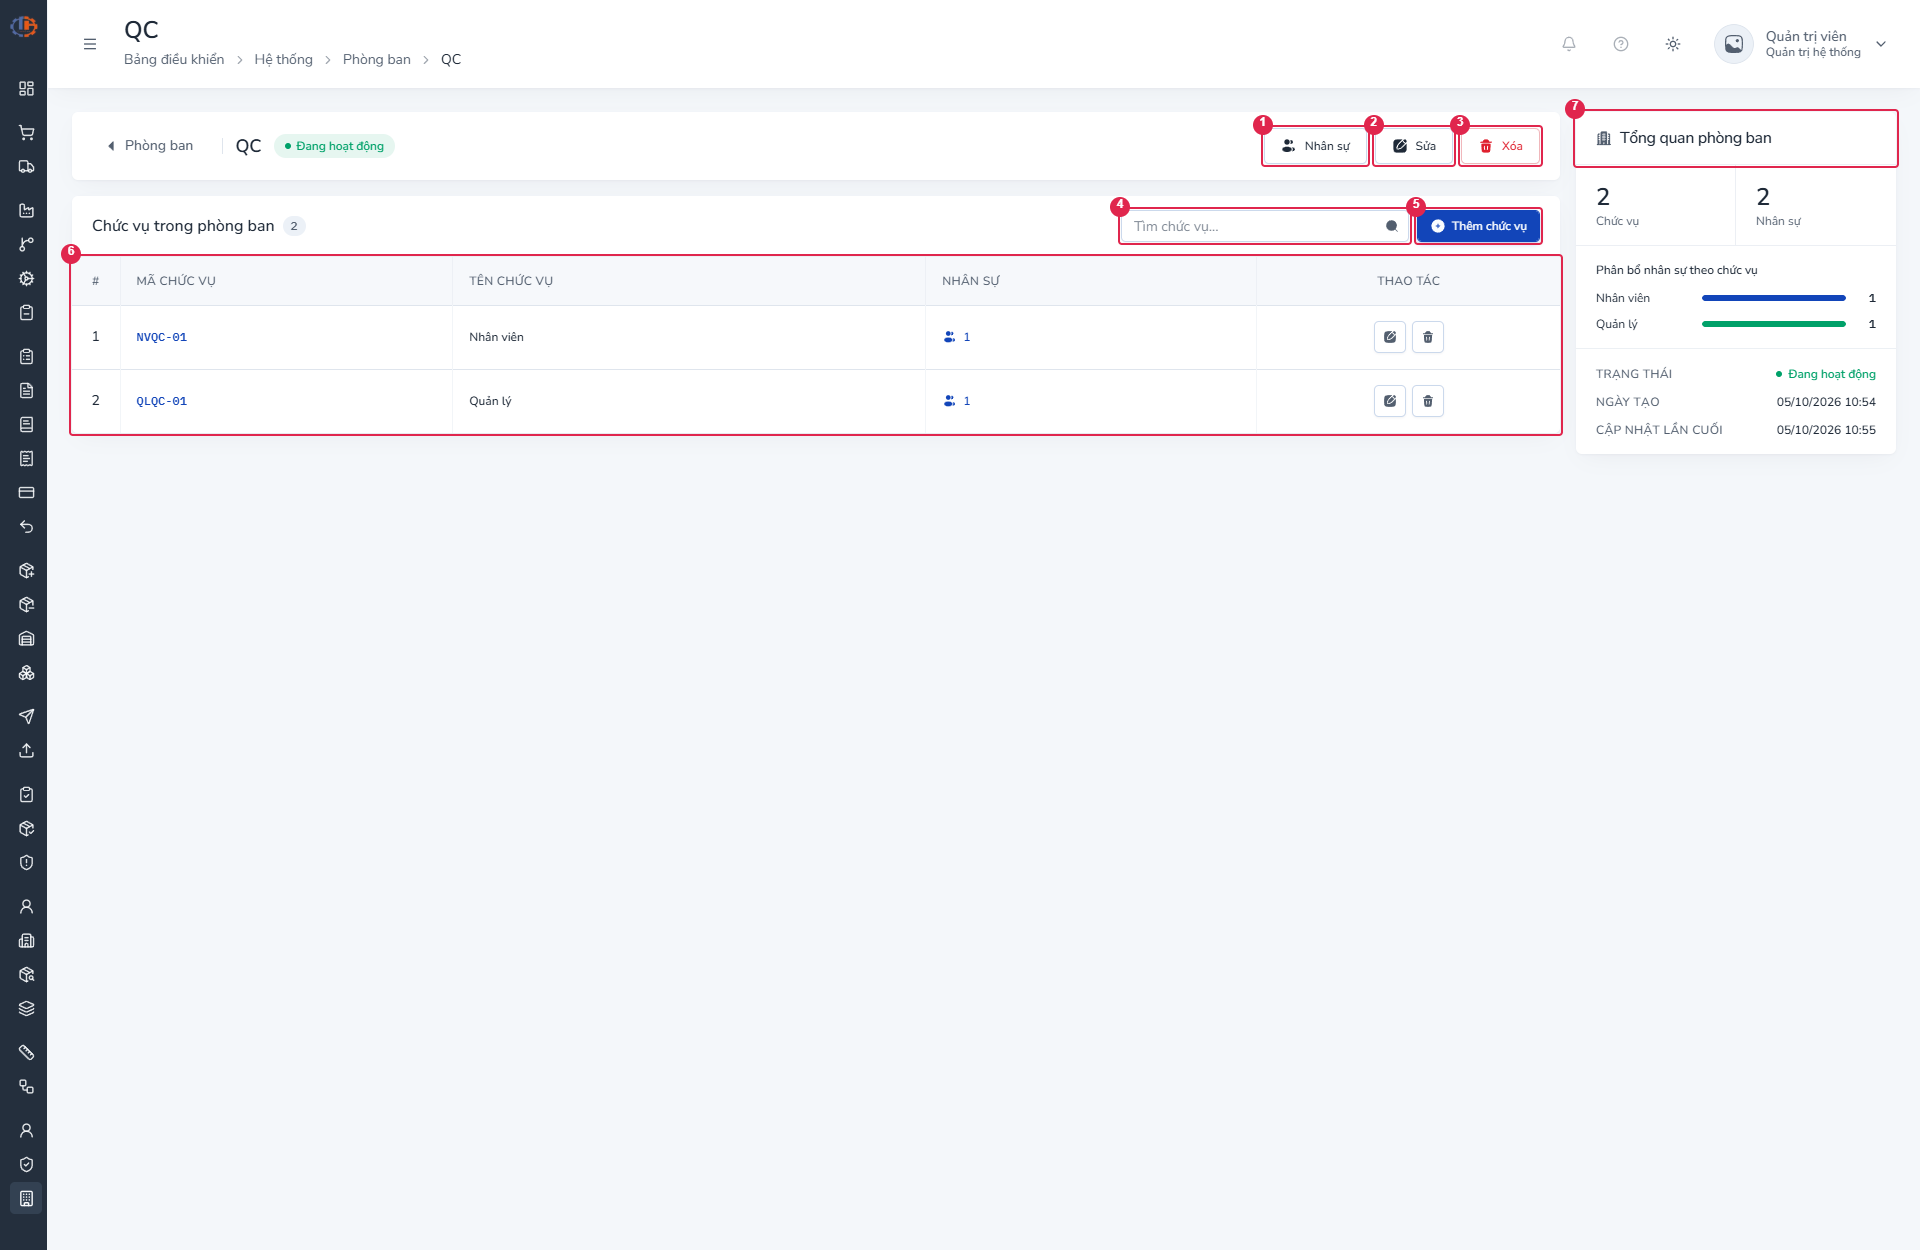Click the app logo in top corner
The height and width of the screenshot is (1250, 1920).
point(24,26)
